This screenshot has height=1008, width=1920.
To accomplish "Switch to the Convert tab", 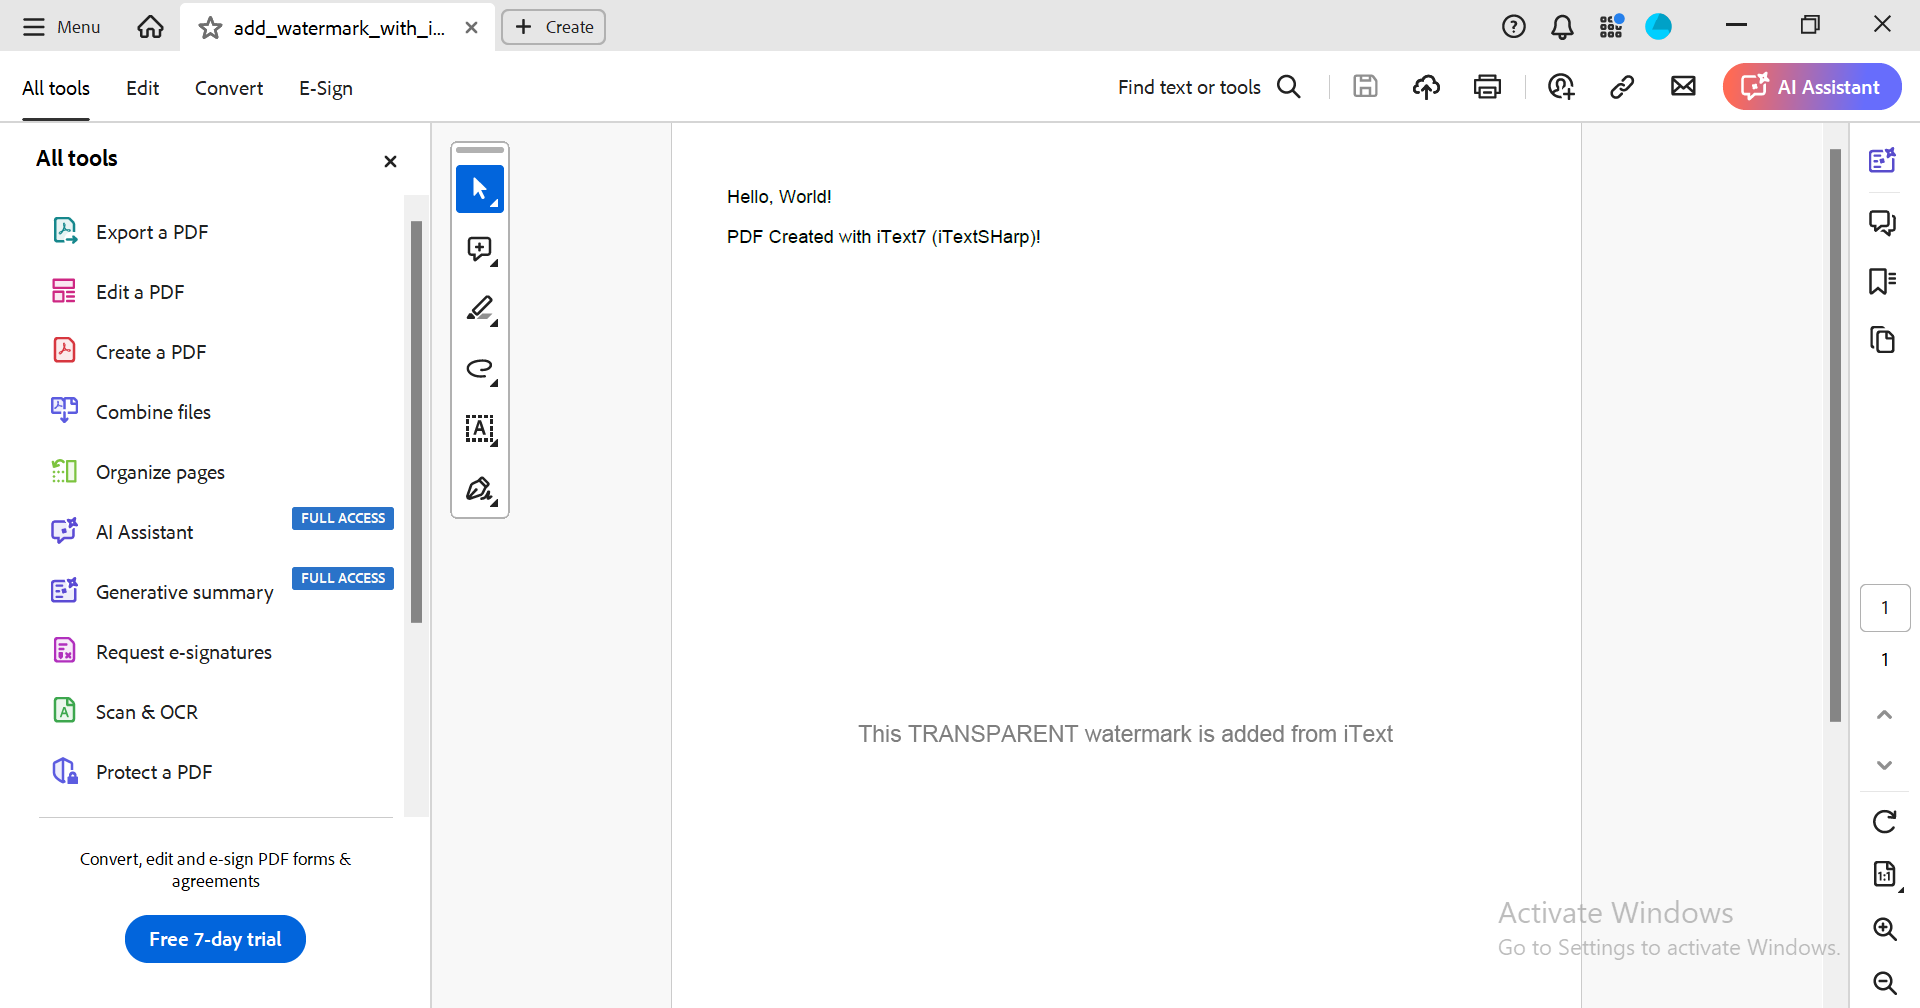I will [229, 88].
